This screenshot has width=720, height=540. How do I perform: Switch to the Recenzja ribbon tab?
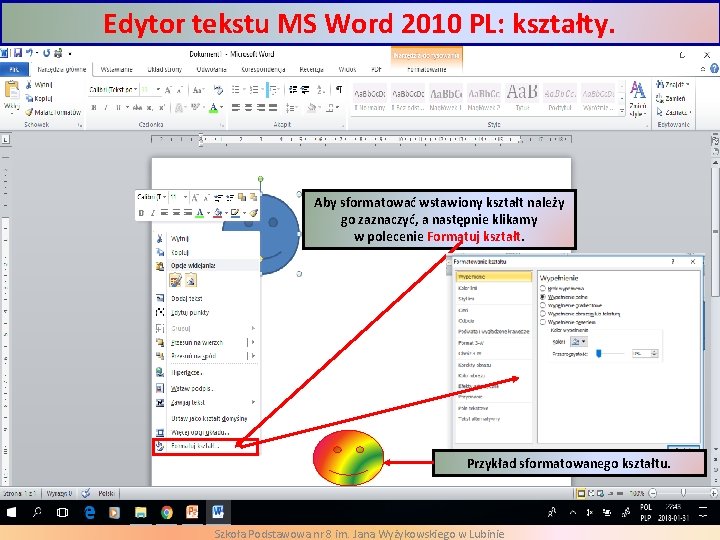tap(311, 69)
